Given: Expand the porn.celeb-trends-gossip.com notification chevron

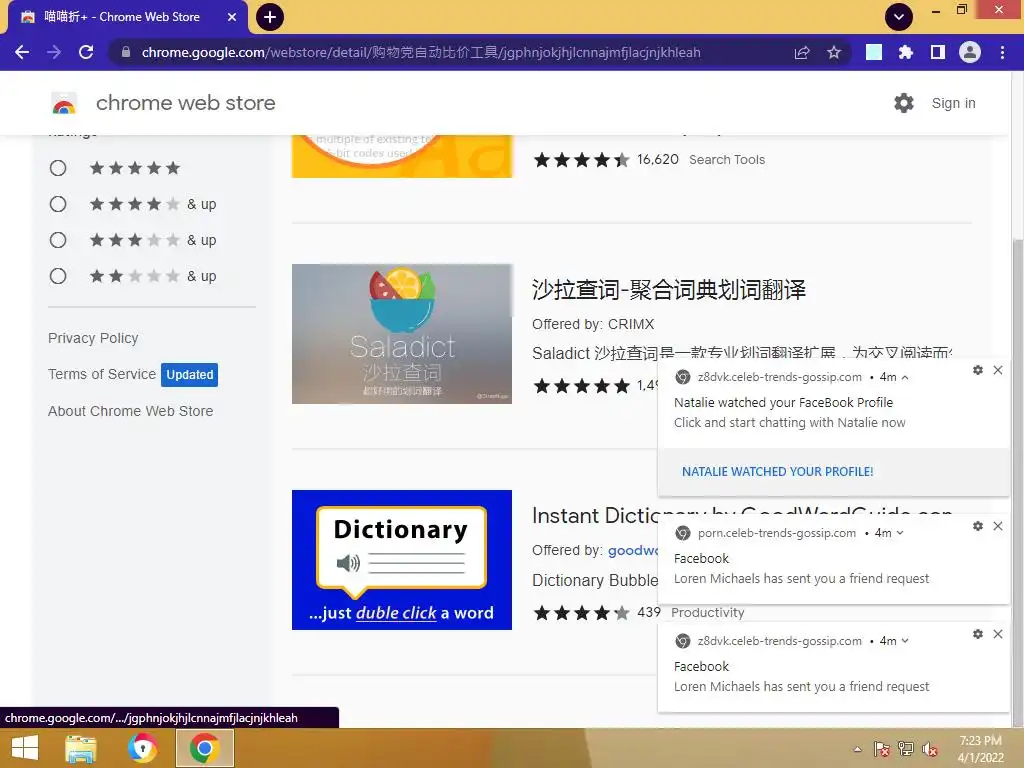Looking at the screenshot, I should pos(900,533).
